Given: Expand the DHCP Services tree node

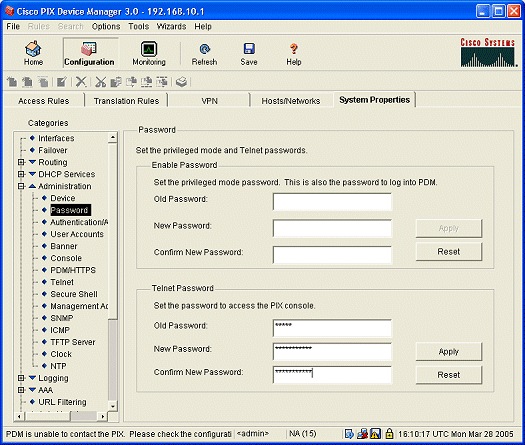Looking at the screenshot, I should click(x=21, y=174).
